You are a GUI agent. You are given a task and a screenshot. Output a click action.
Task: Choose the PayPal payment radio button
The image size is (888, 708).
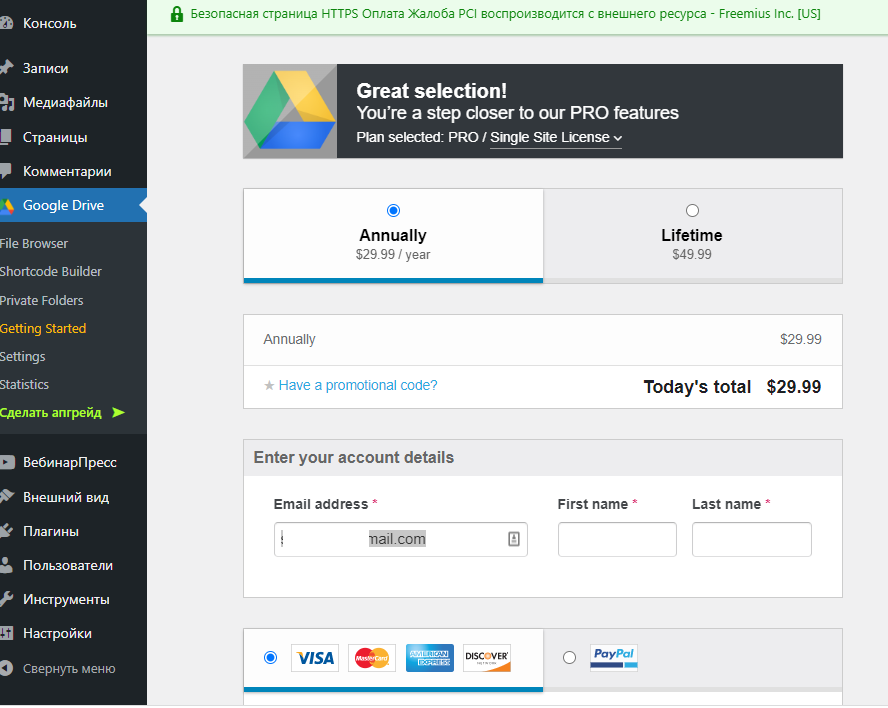pyautogui.click(x=569, y=658)
